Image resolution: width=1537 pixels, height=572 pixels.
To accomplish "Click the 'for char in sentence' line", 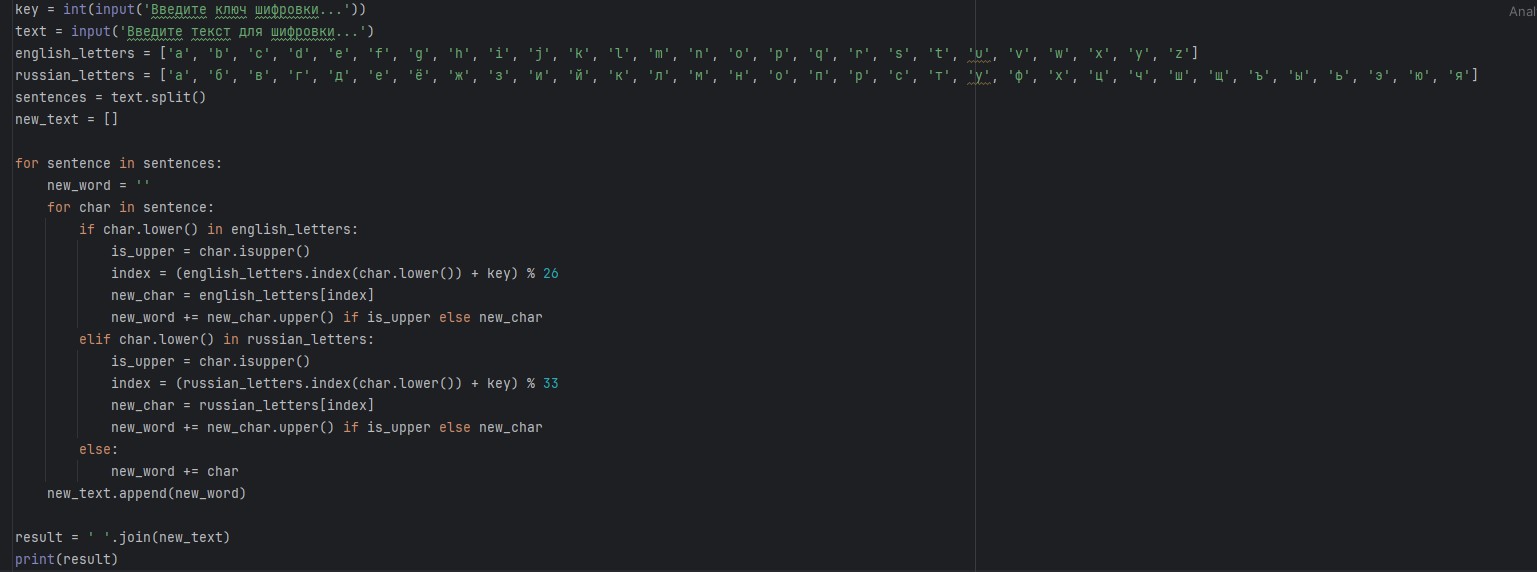I will (130, 207).
